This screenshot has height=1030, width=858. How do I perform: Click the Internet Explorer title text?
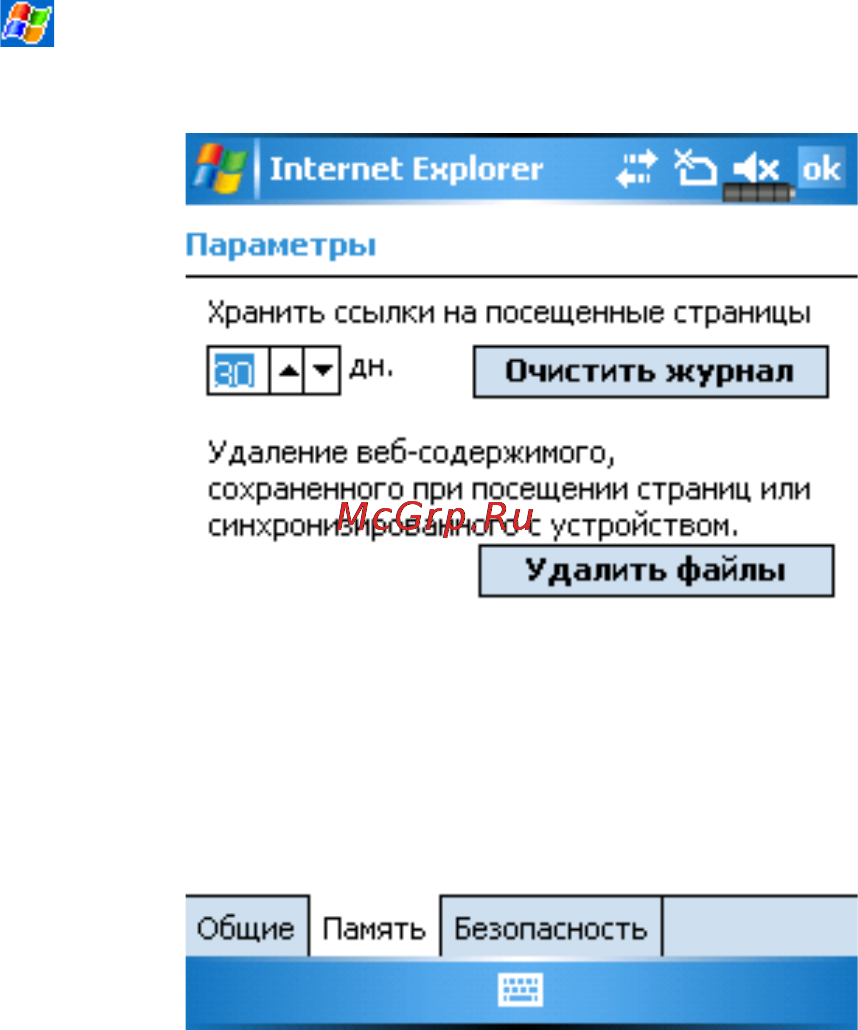pyautogui.click(x=407, y=169)
